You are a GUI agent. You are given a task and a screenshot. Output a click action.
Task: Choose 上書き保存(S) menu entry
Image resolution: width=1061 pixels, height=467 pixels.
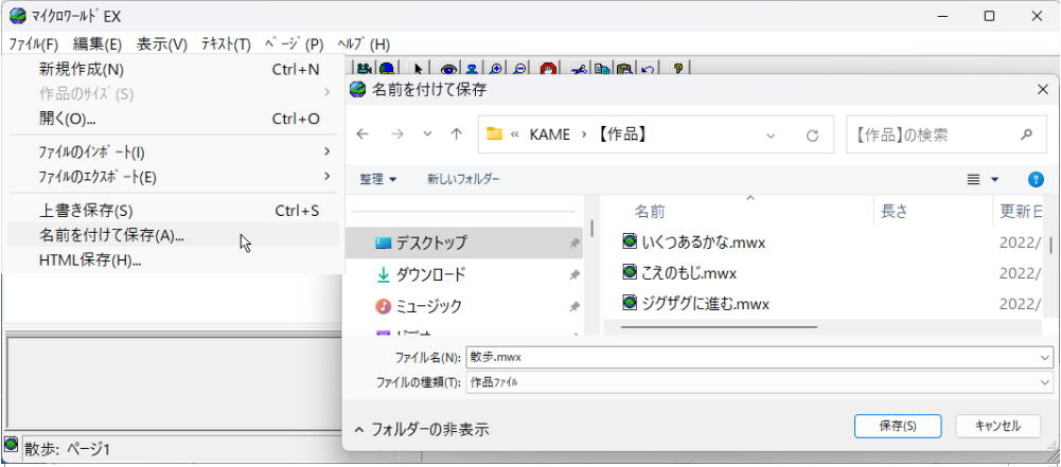[173, 210]
